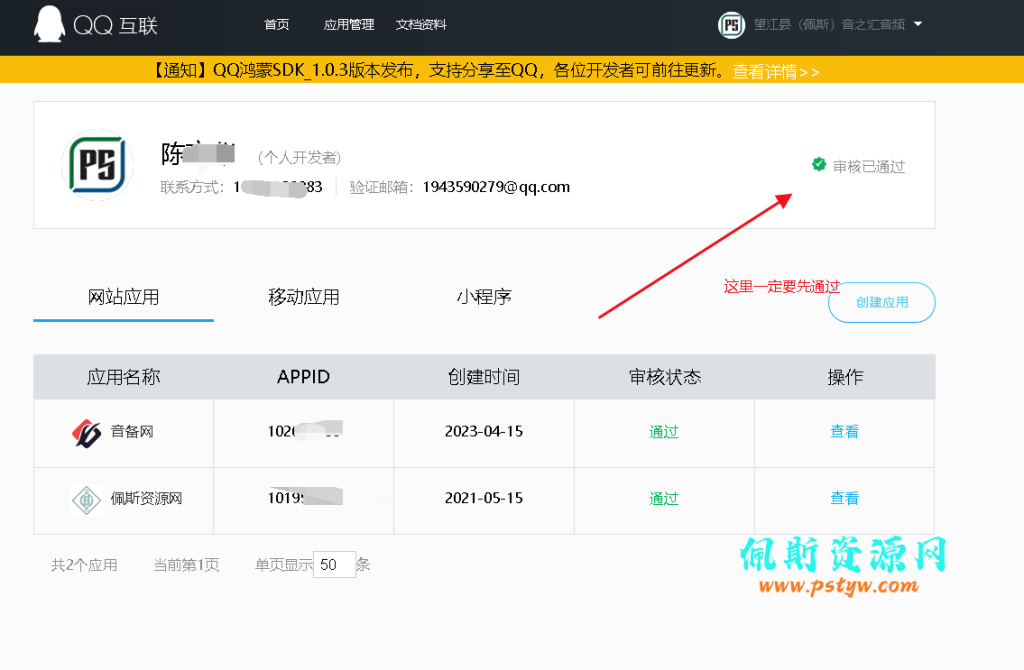Open the PS avatar in top bar
1024x670 pixels.
[731, 25]
